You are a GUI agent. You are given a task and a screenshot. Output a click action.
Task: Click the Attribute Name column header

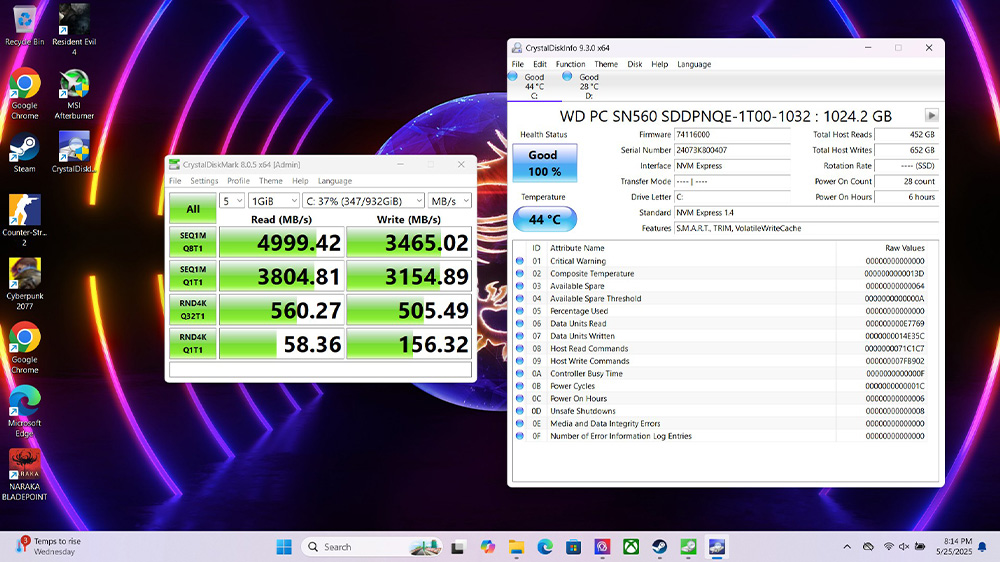pyautogui.click(x=577, y=248)
